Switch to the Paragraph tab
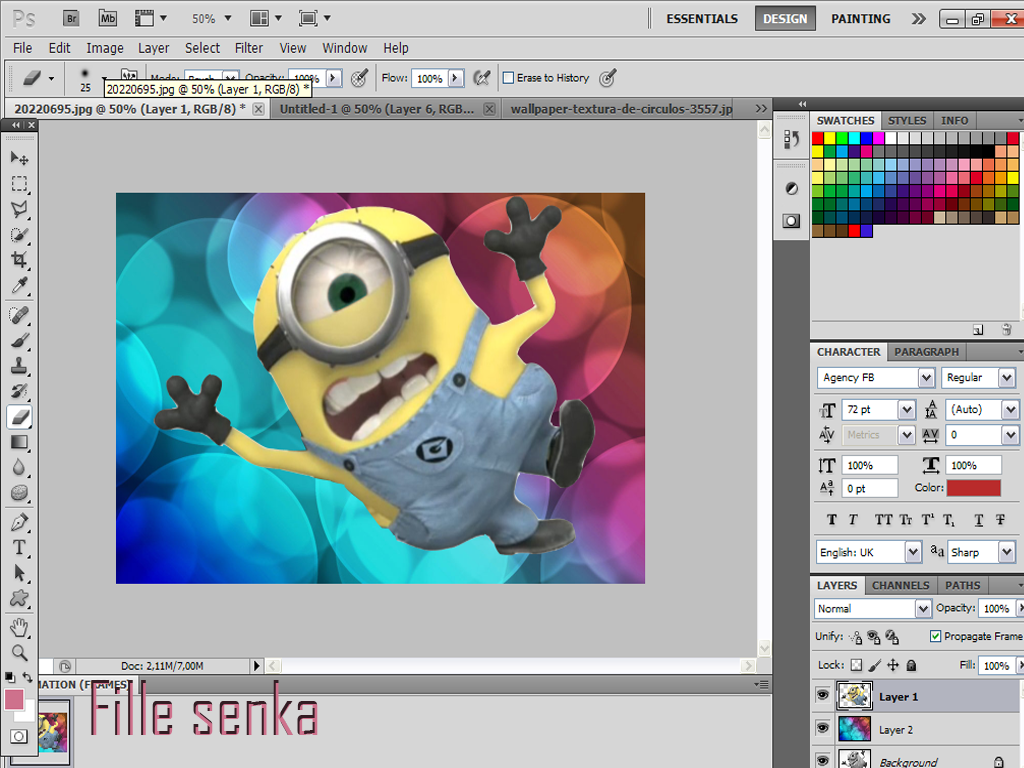The width and height of the screenshot is (1024, 768). (x=926, y=351)
